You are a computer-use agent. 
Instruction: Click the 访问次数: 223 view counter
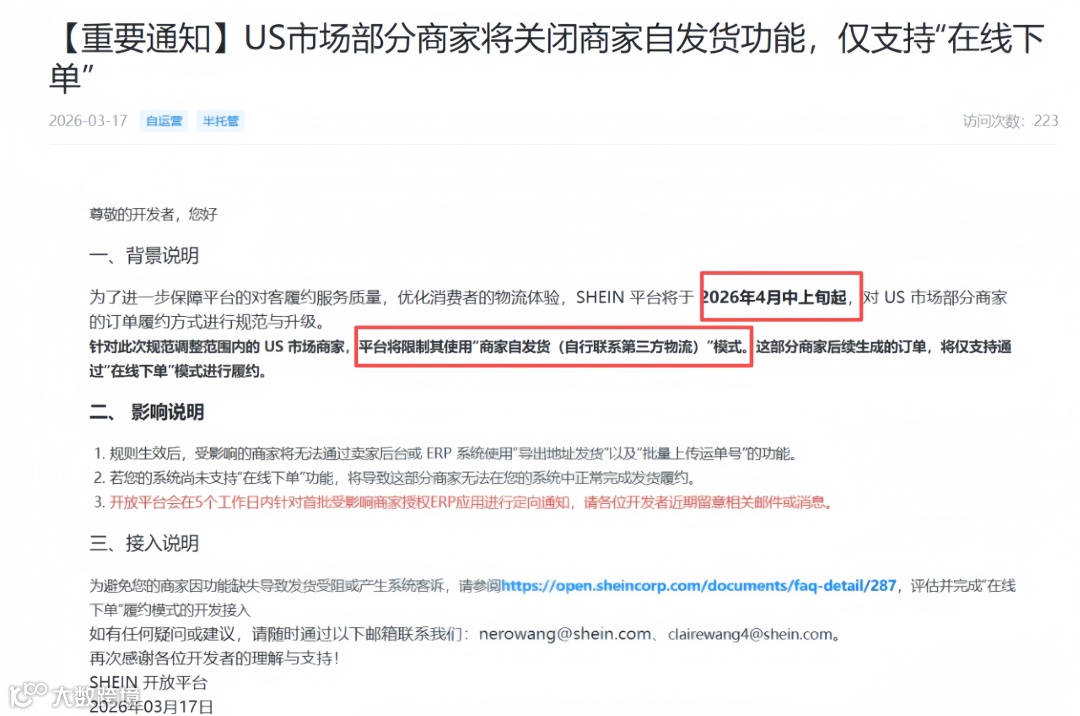(x=1010, y=121)
